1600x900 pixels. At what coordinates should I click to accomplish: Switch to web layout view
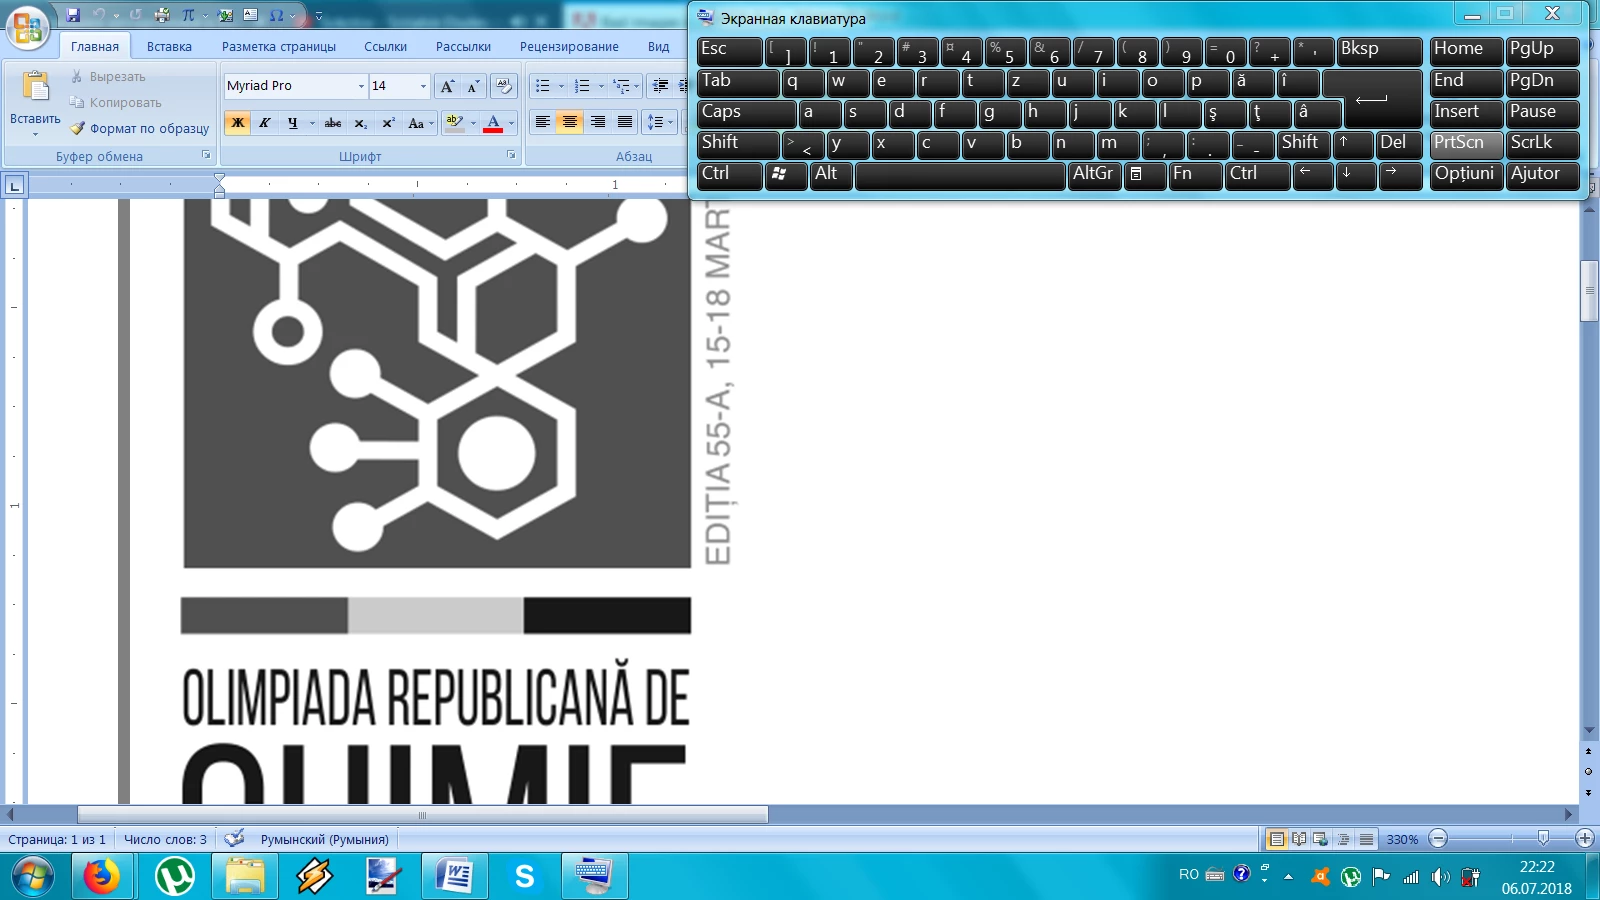pos(1320,839)
